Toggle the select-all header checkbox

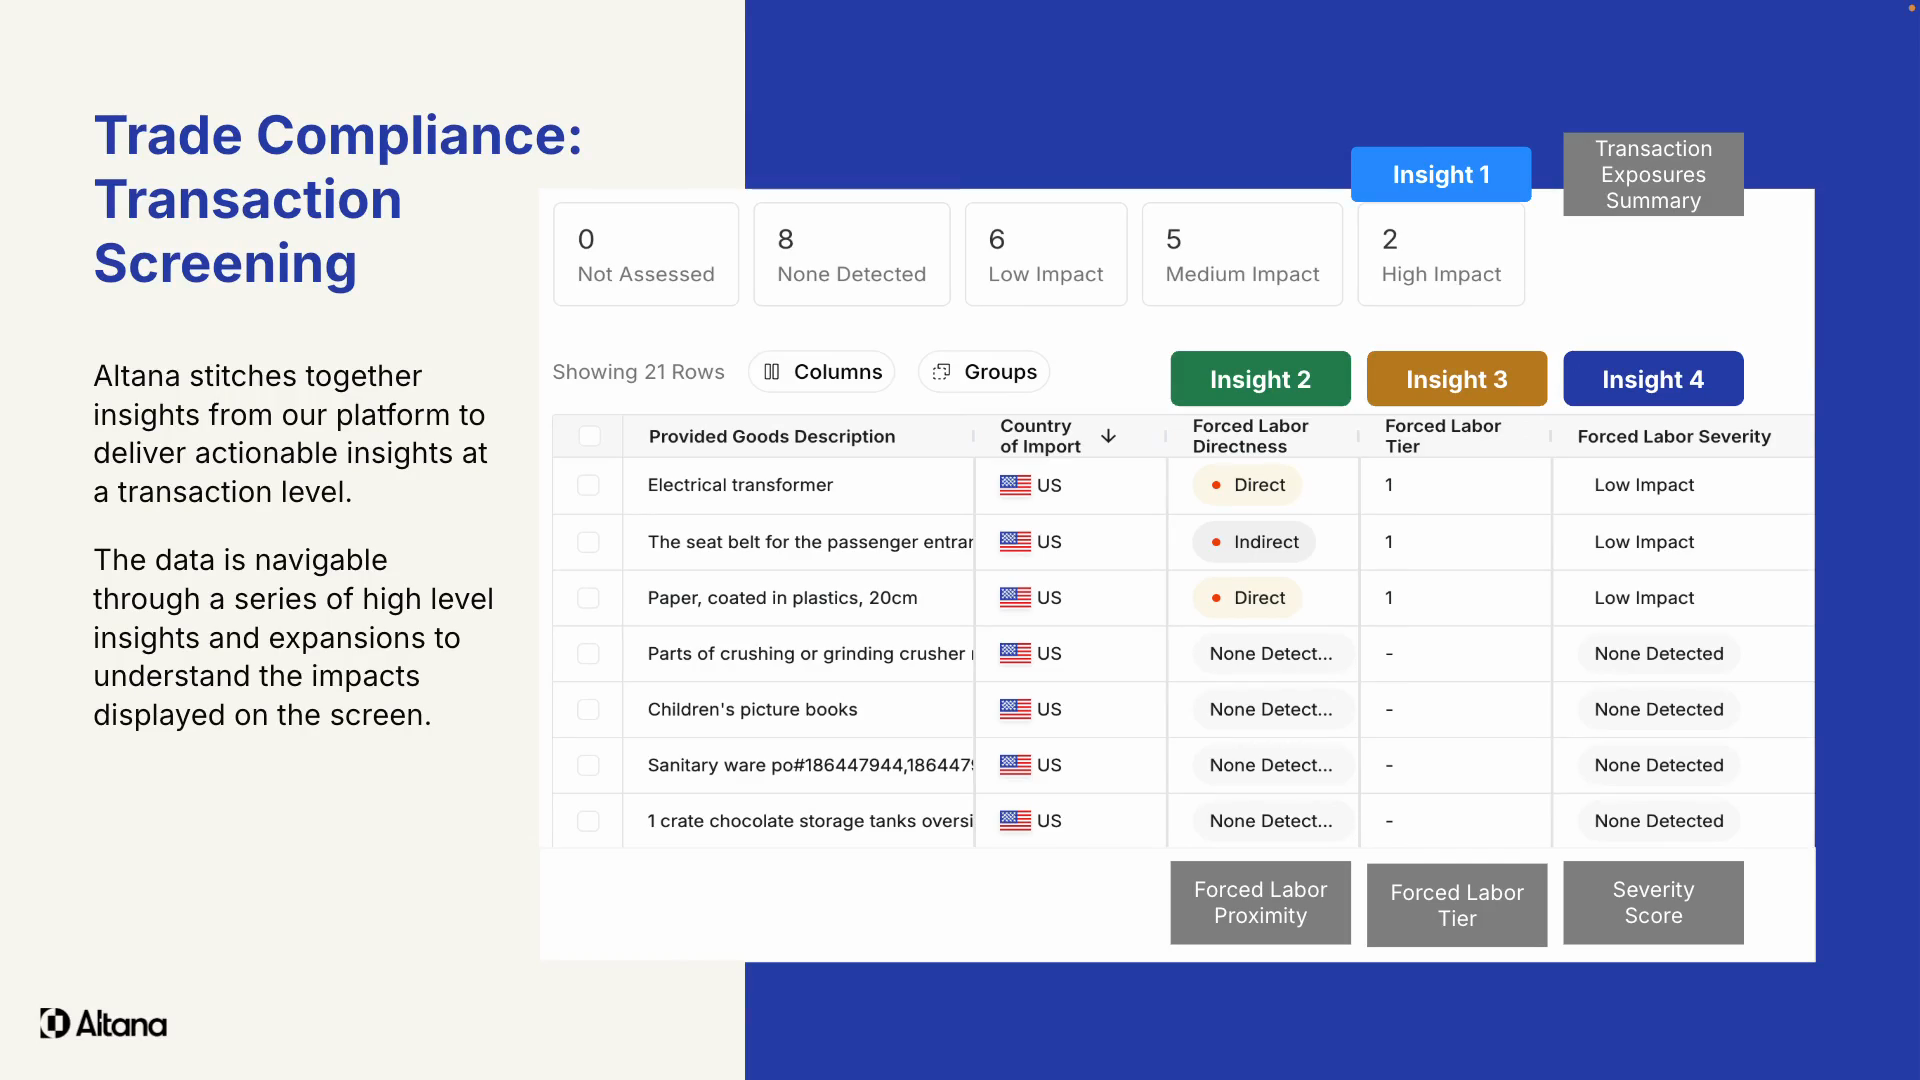(x=590, y=436)
